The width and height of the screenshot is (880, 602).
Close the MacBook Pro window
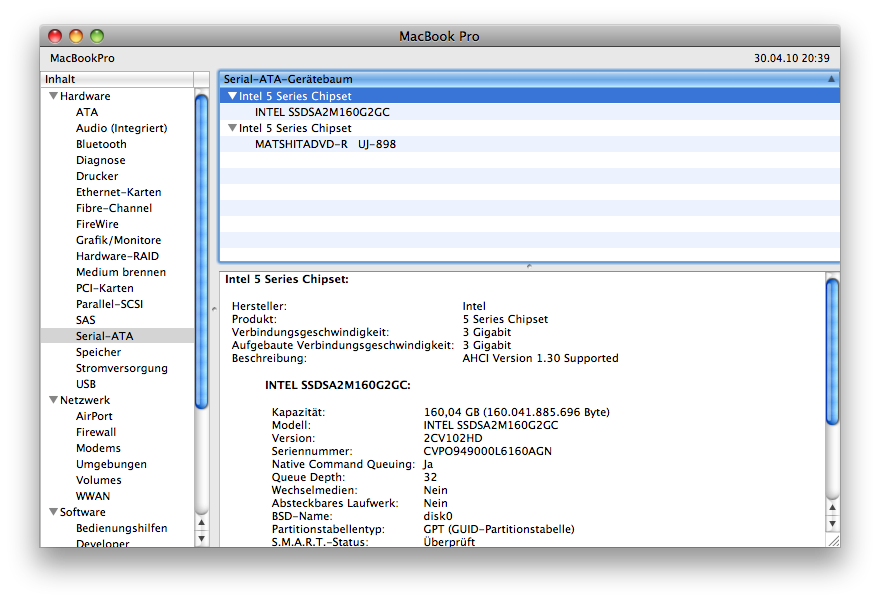[55, 36]
